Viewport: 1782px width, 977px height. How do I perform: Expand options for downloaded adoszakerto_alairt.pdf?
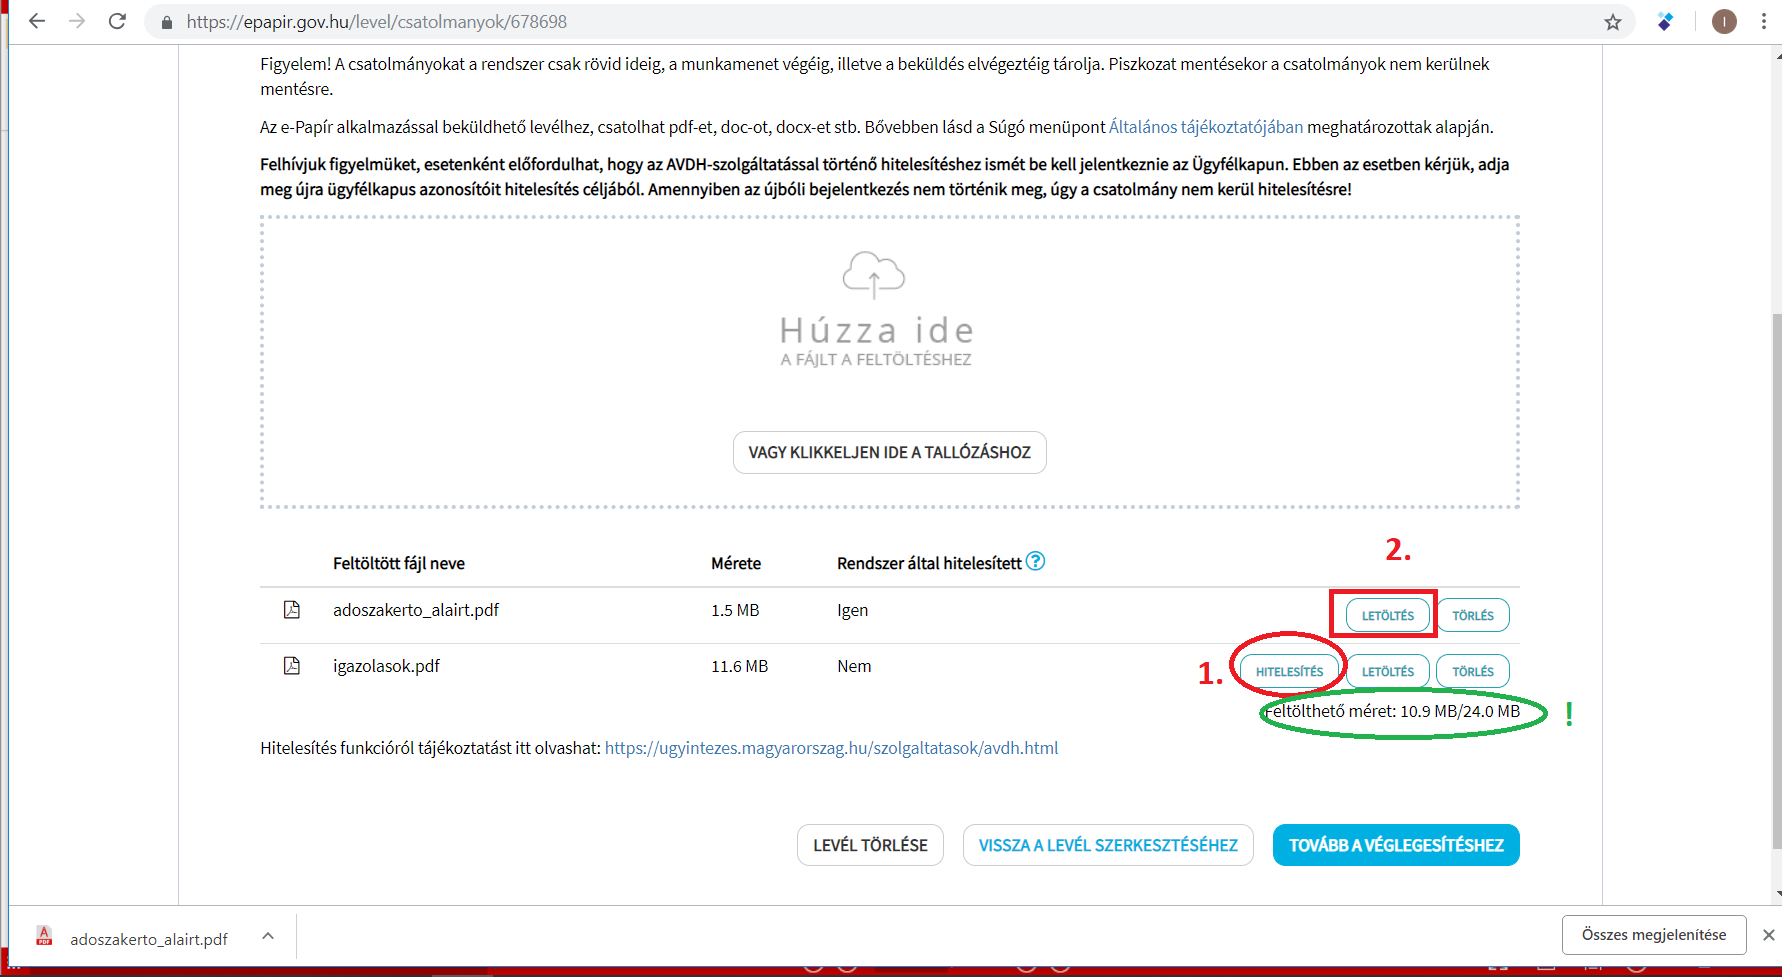tap(267, 937)
